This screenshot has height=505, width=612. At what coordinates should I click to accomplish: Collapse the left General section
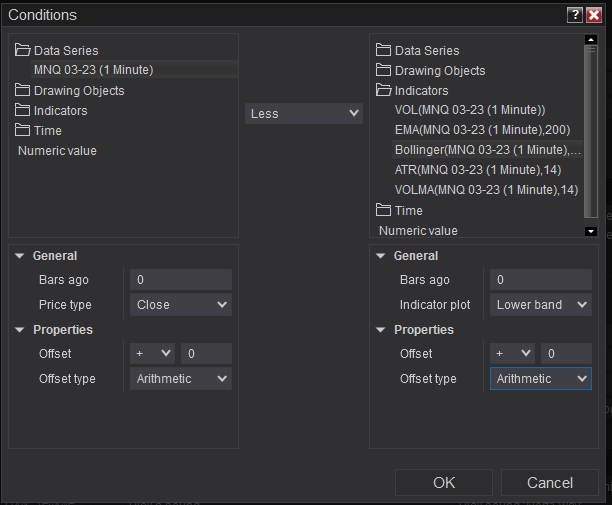tap(21, 256)
